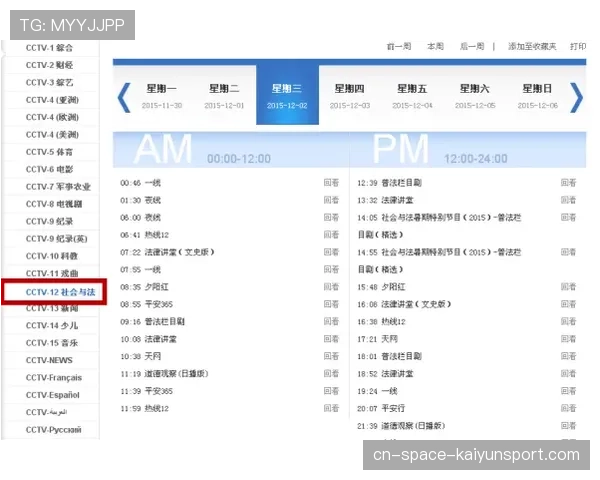Click 回看 for 00:46 一线
The width and height of the screenshot is (600, 480).
(331, 183)
